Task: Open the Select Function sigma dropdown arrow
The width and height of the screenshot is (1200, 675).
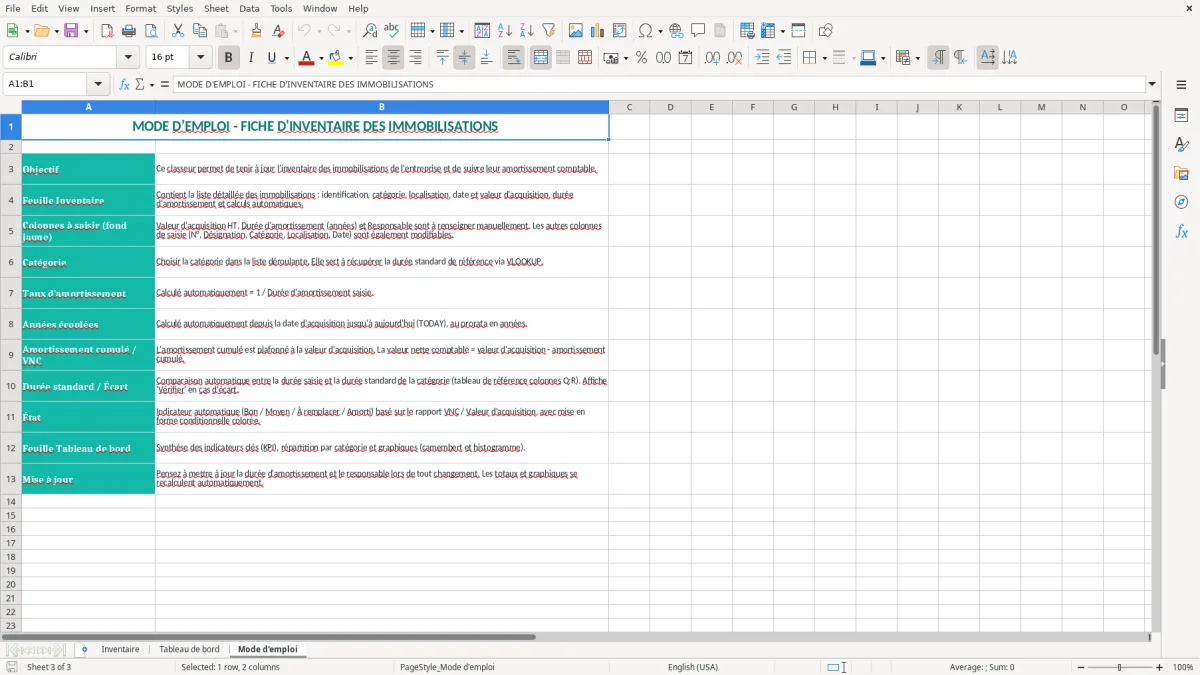Action: coord(152,85)
